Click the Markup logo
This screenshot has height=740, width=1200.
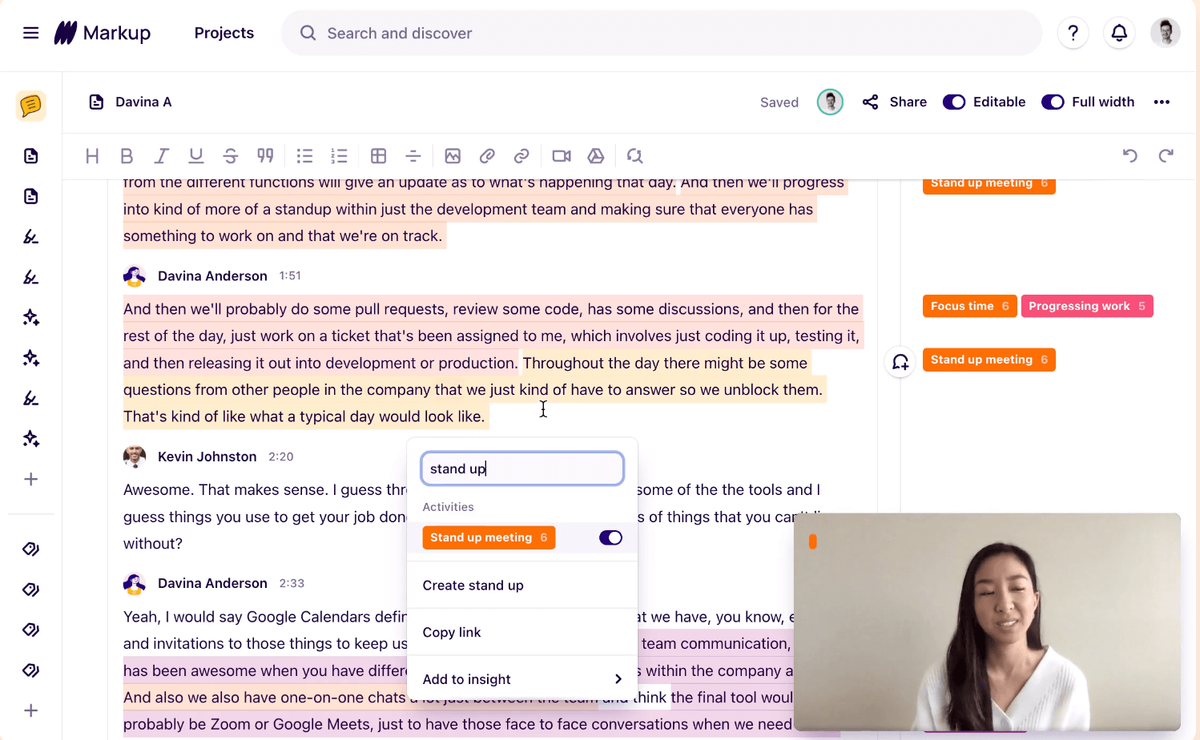click(103, 32)
